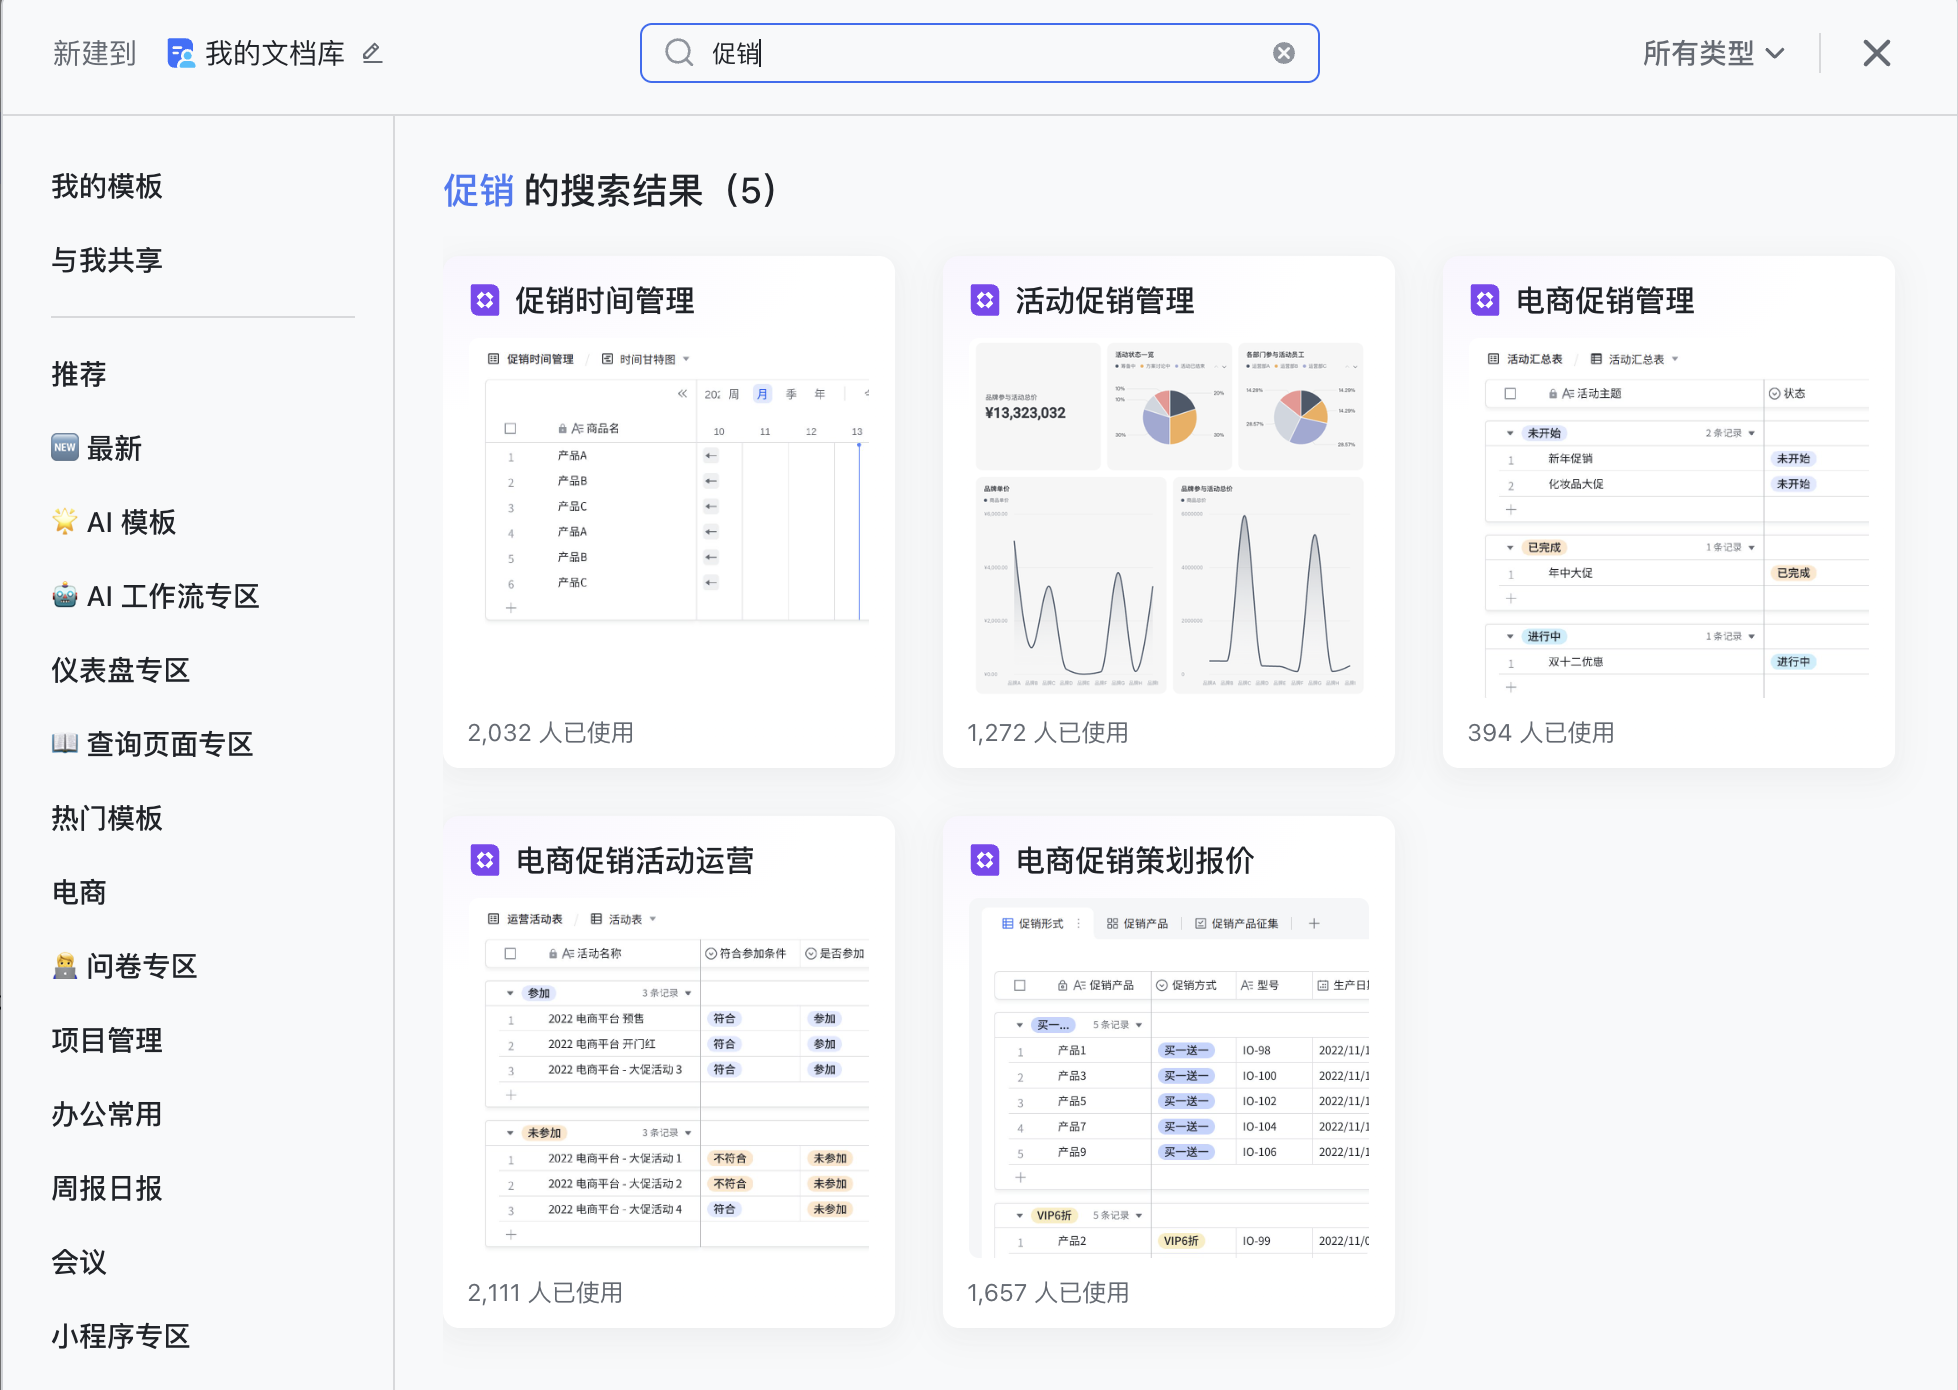Click the magnifier search icon
Screen dimensions: 1958x1390
(679, 53)
